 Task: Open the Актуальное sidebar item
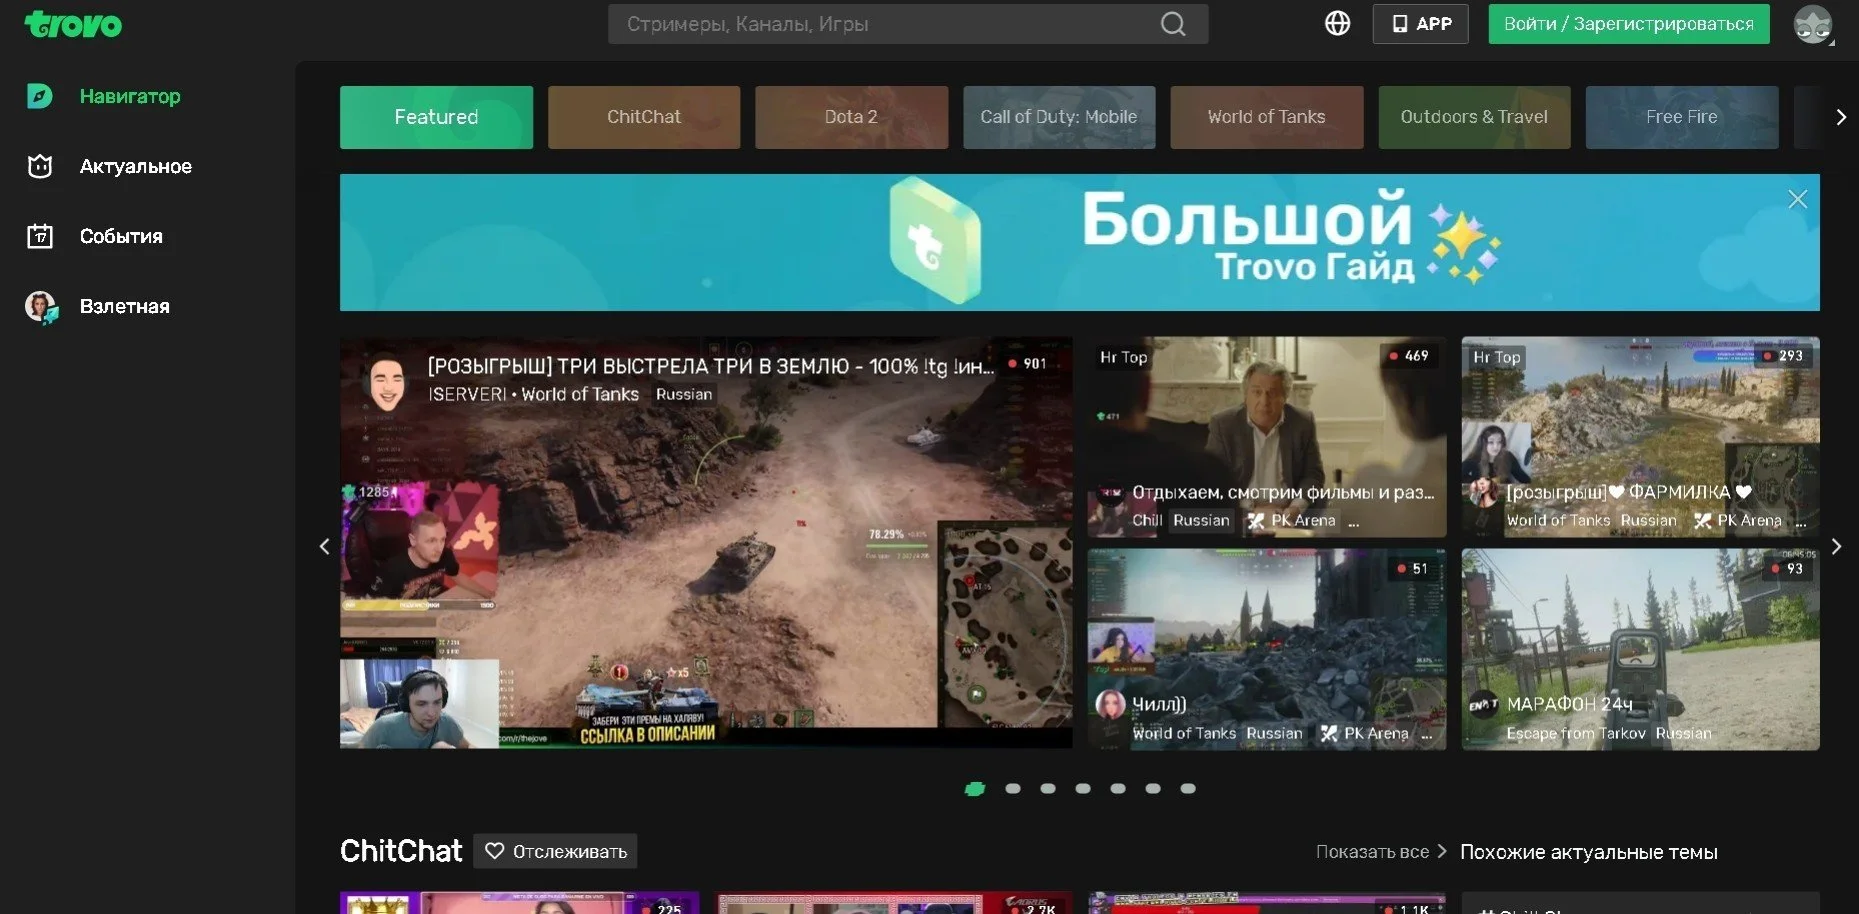click(135, 166)
